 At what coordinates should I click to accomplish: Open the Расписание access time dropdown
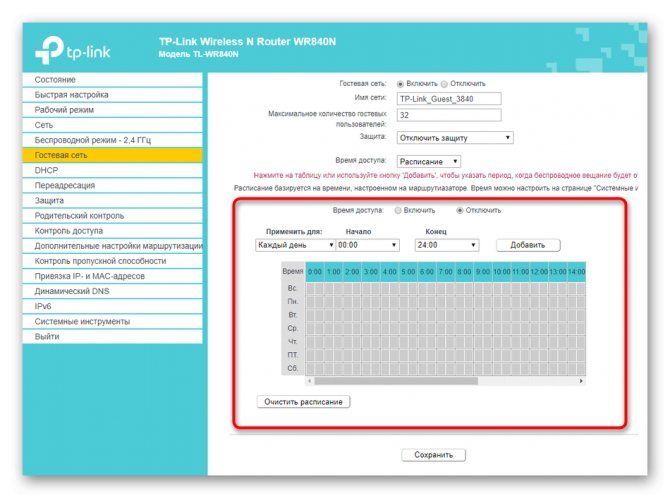[x=429, y=162]
